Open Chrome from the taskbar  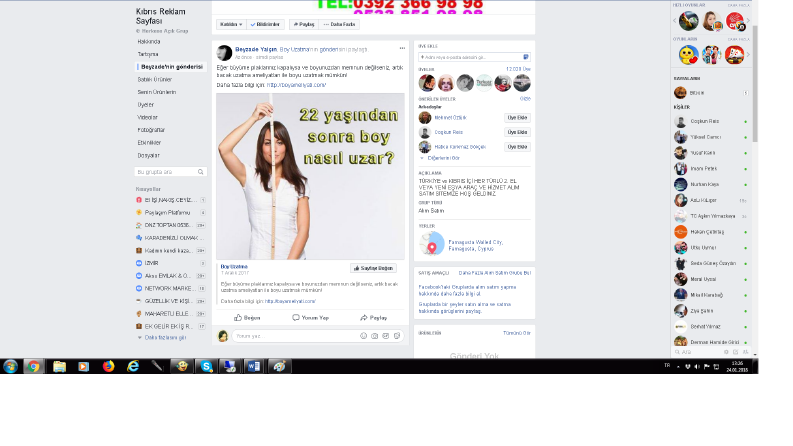[x=33, y=366]
